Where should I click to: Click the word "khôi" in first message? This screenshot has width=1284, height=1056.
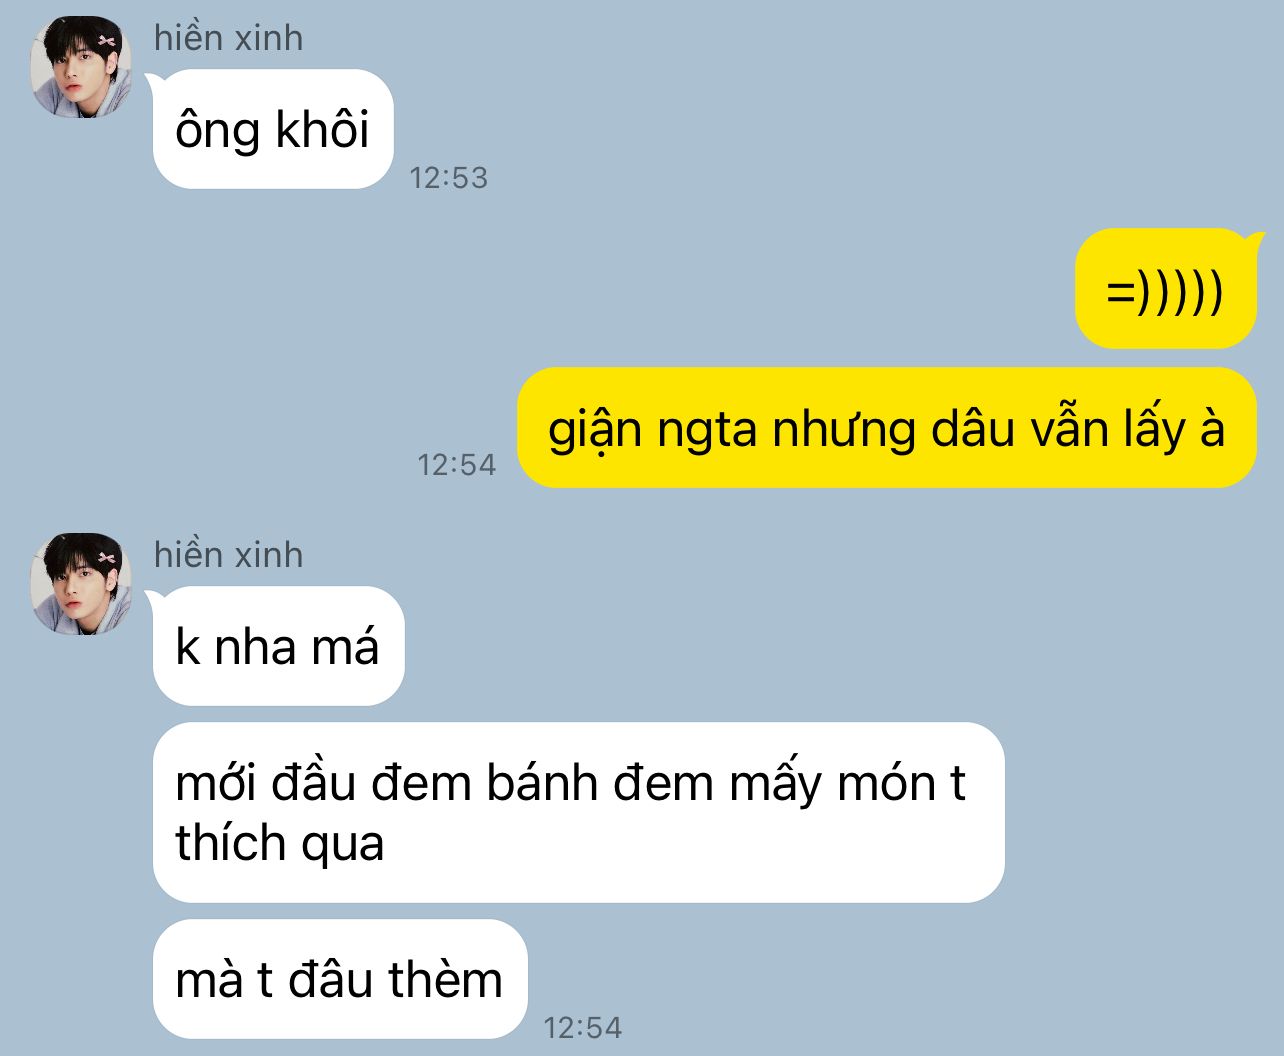tap(322, 130)
